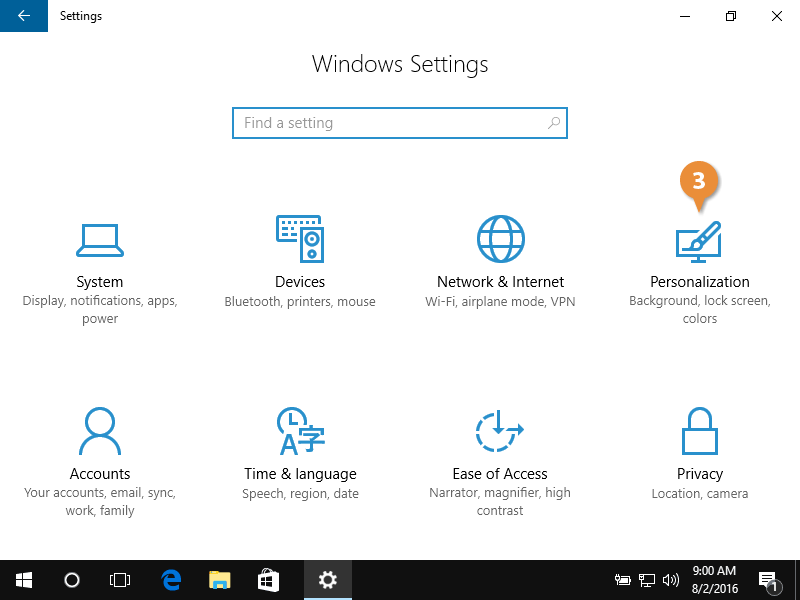Open the Store app on the taskbar
800x600 pixels.
[x=268, y=580]
